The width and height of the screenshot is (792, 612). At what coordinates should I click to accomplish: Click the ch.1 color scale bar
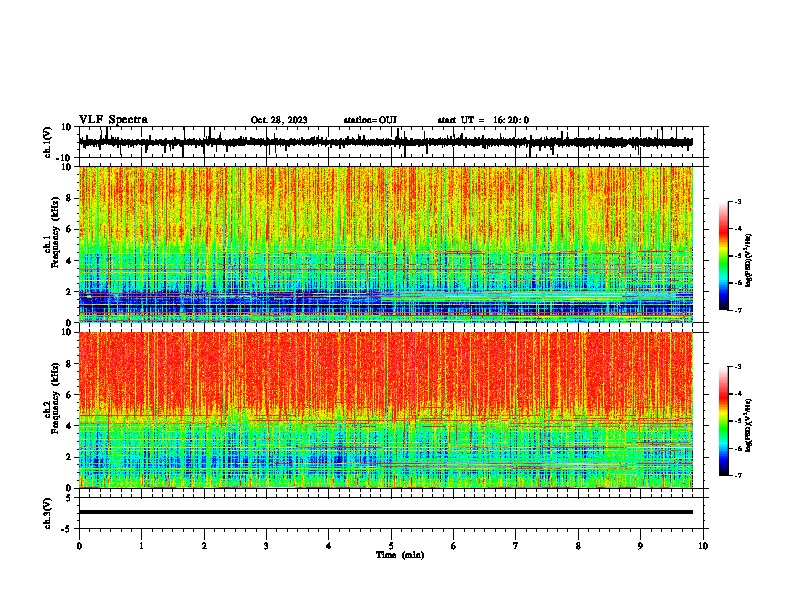pyautogui.click(x=723, y=256)
